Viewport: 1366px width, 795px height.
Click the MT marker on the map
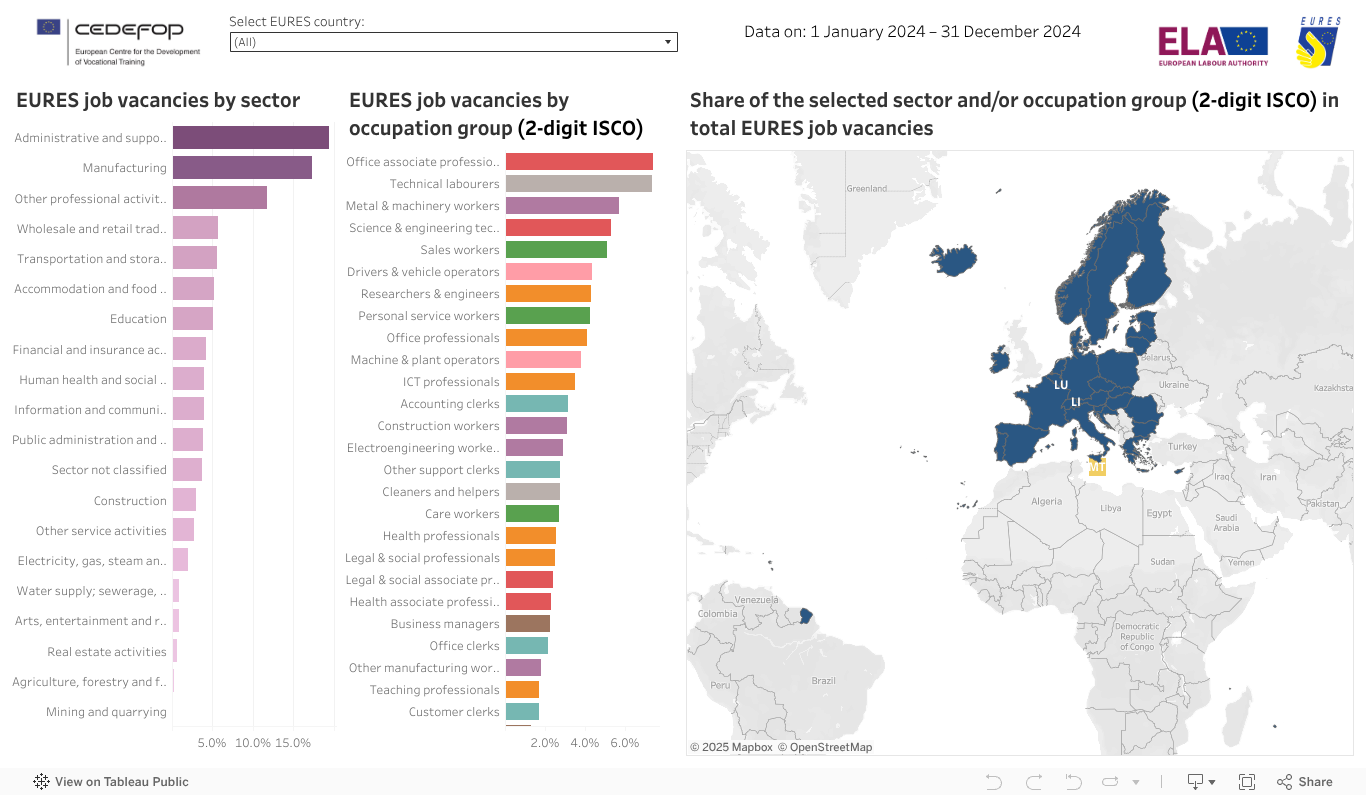(x=1097, y=467)
